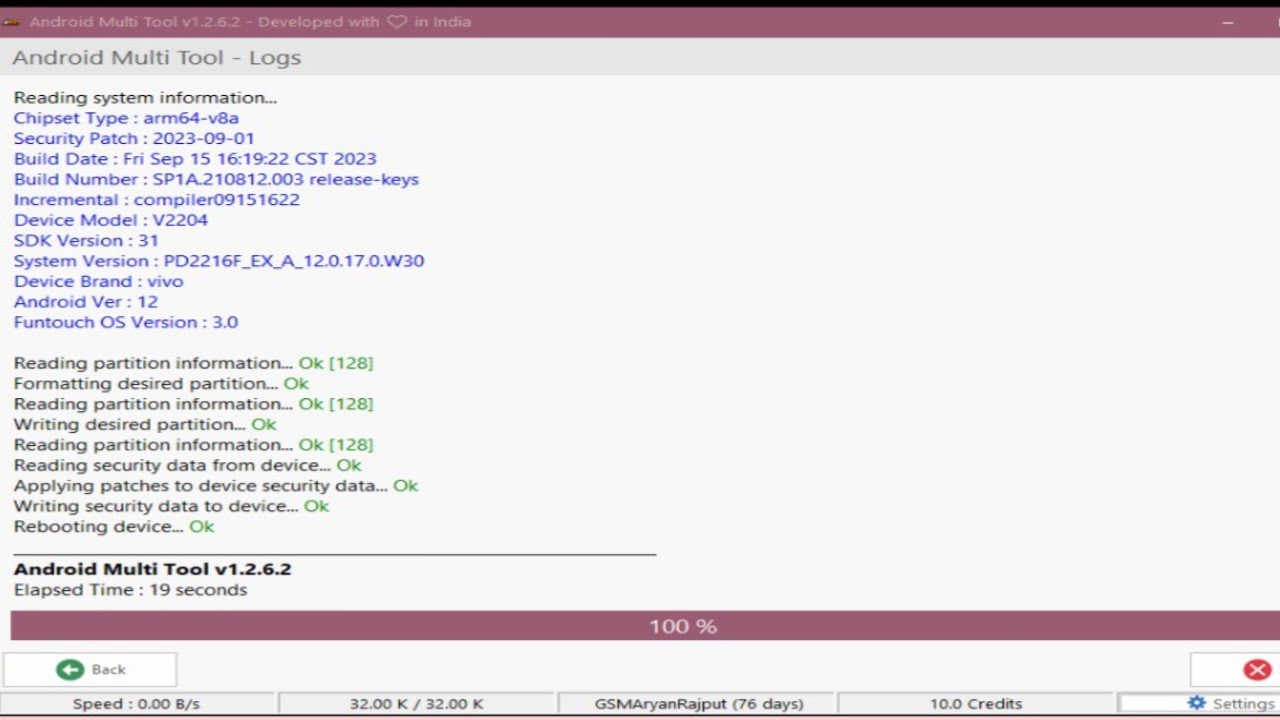
Task: Select the "System Version : PD2216F_EX_A" line
Action: click(x=219, y=261)
